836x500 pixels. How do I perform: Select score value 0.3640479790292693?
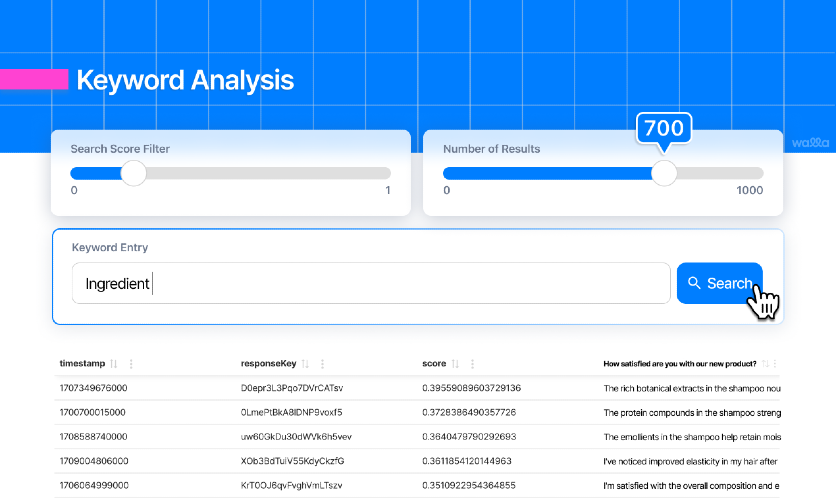point(469,437)
